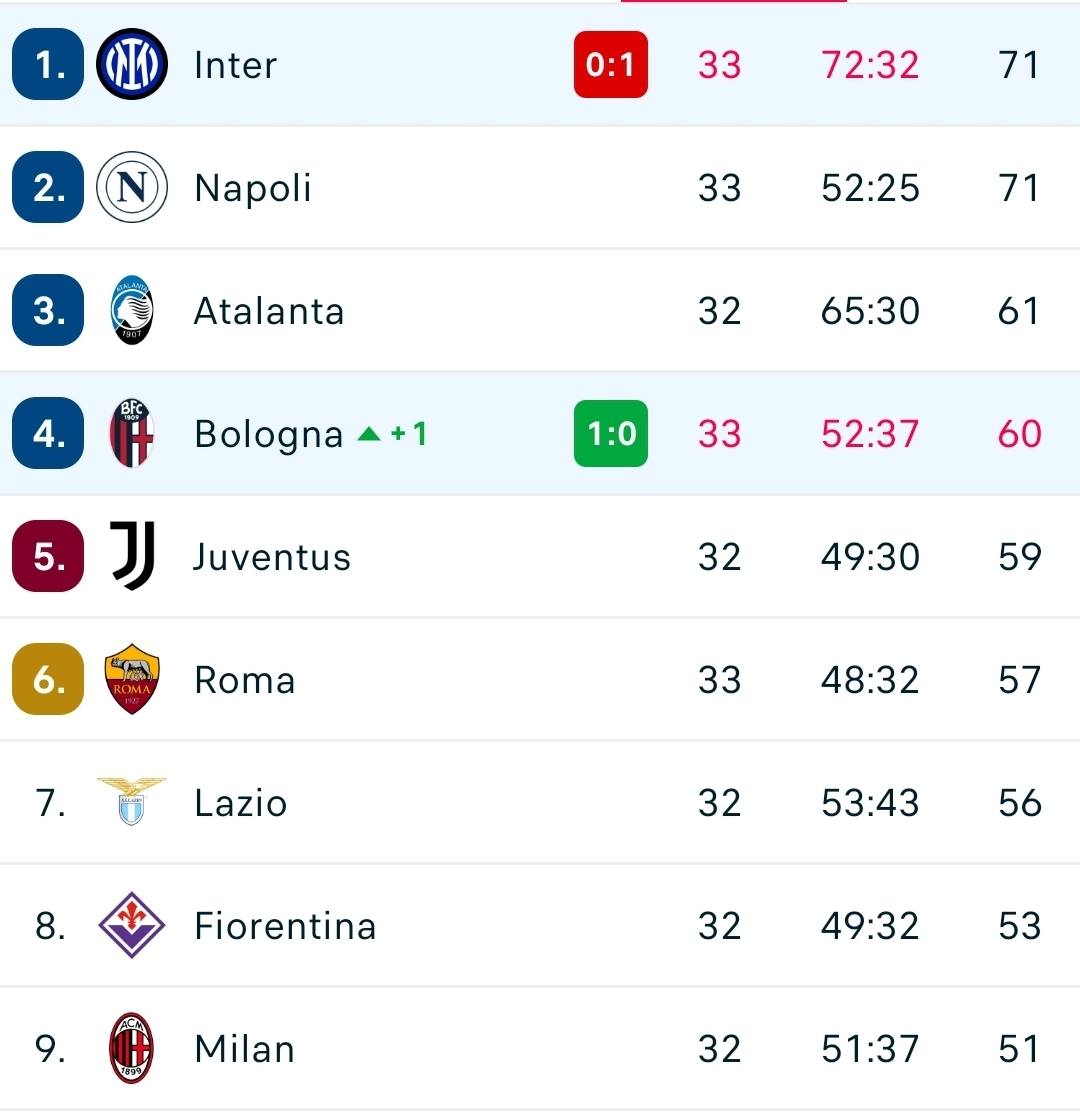Image resolution: width=1080 pixels, height=1114 pixels.
Task: Click the gold rank 6 position badge
Action: pos(48,680)
